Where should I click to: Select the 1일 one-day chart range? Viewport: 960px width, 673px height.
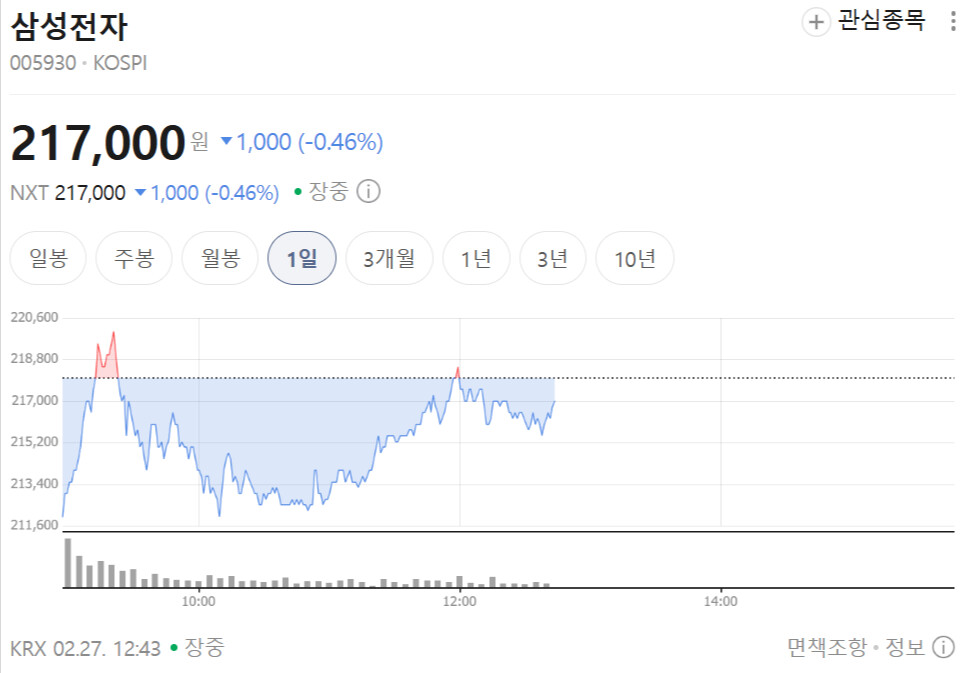tap(301, 259)
